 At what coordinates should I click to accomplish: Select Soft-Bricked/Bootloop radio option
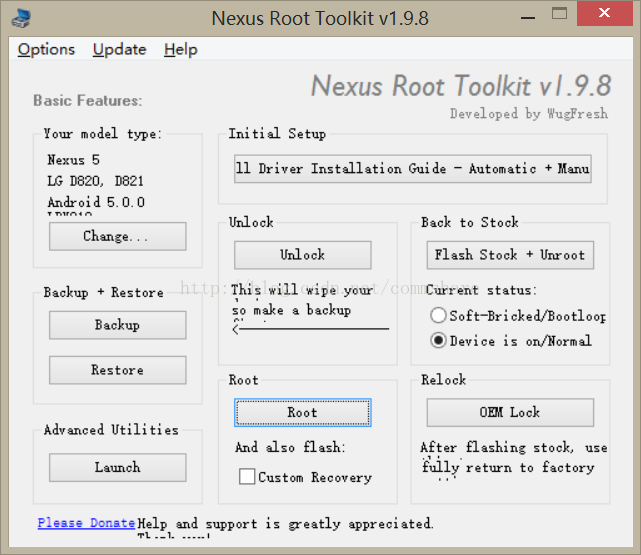(x=518, y=316)
